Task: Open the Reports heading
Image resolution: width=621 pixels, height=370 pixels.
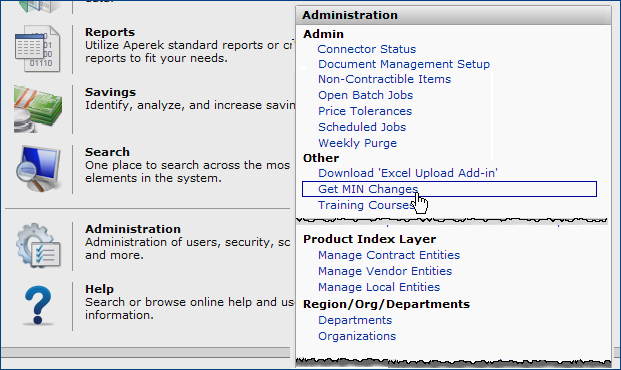Action: click(x=110, y=32)
